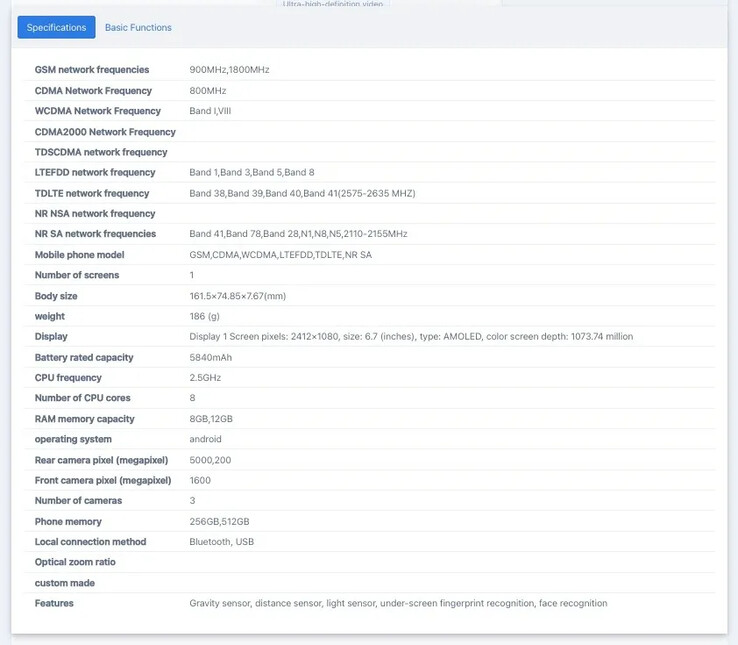Select the Features sensor list text
738x645 pixels.
[398, 603]
